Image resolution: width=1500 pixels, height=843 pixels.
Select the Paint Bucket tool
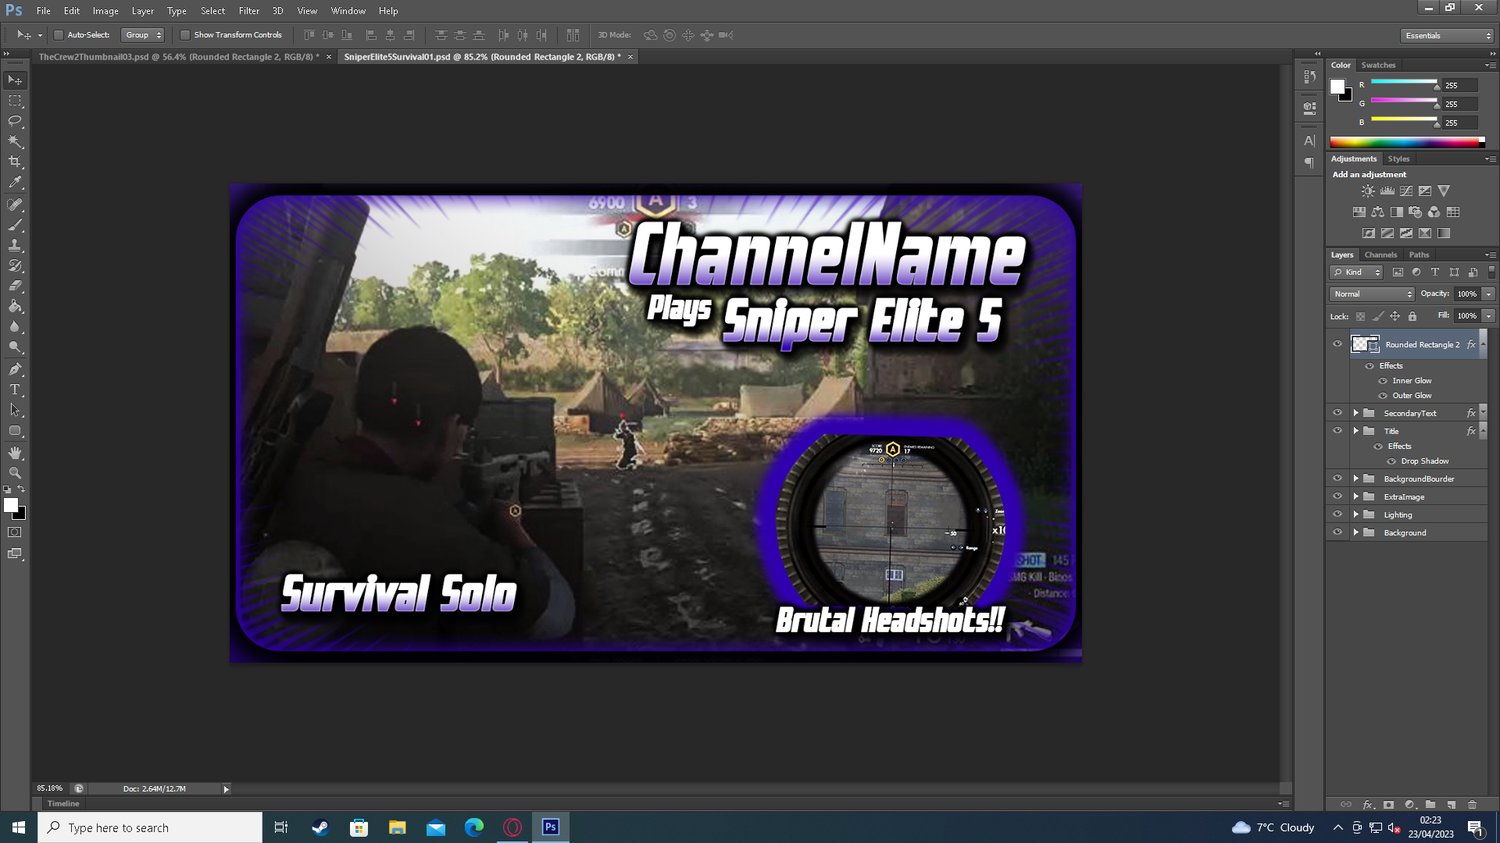tap(15, 307)
